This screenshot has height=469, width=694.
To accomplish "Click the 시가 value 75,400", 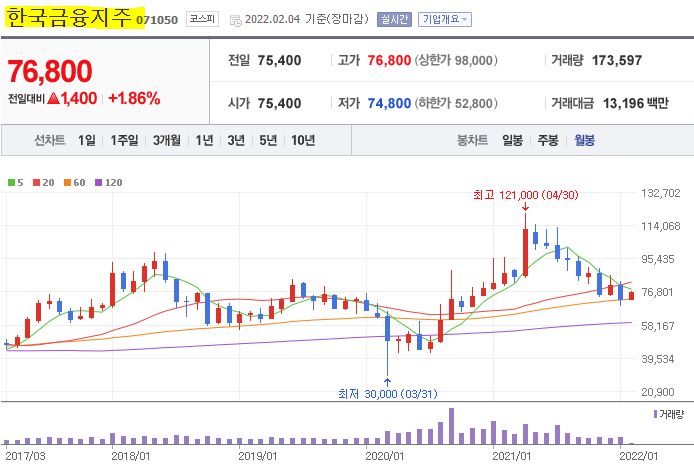I will 279,104.
